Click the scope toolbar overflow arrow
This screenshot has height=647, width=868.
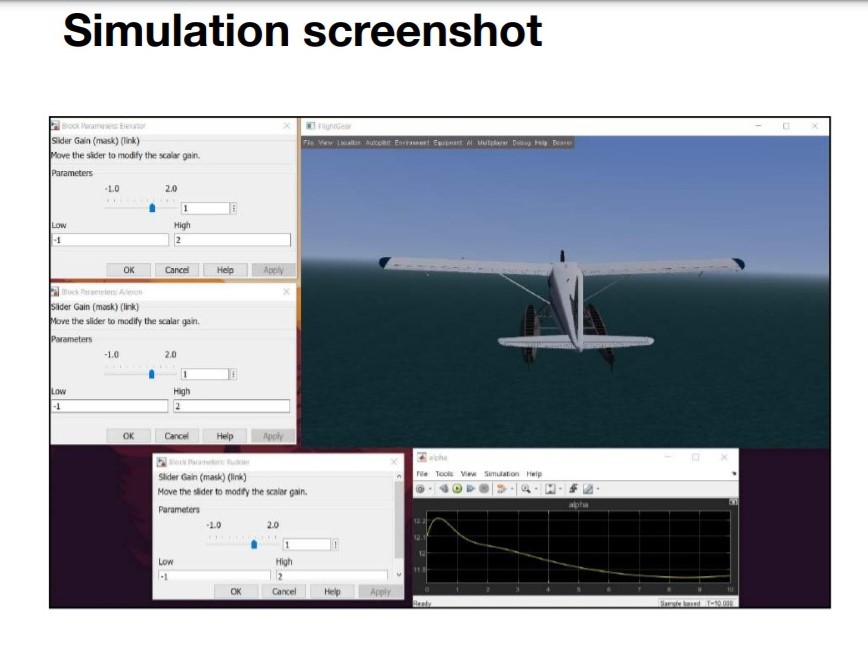point(734,474)
